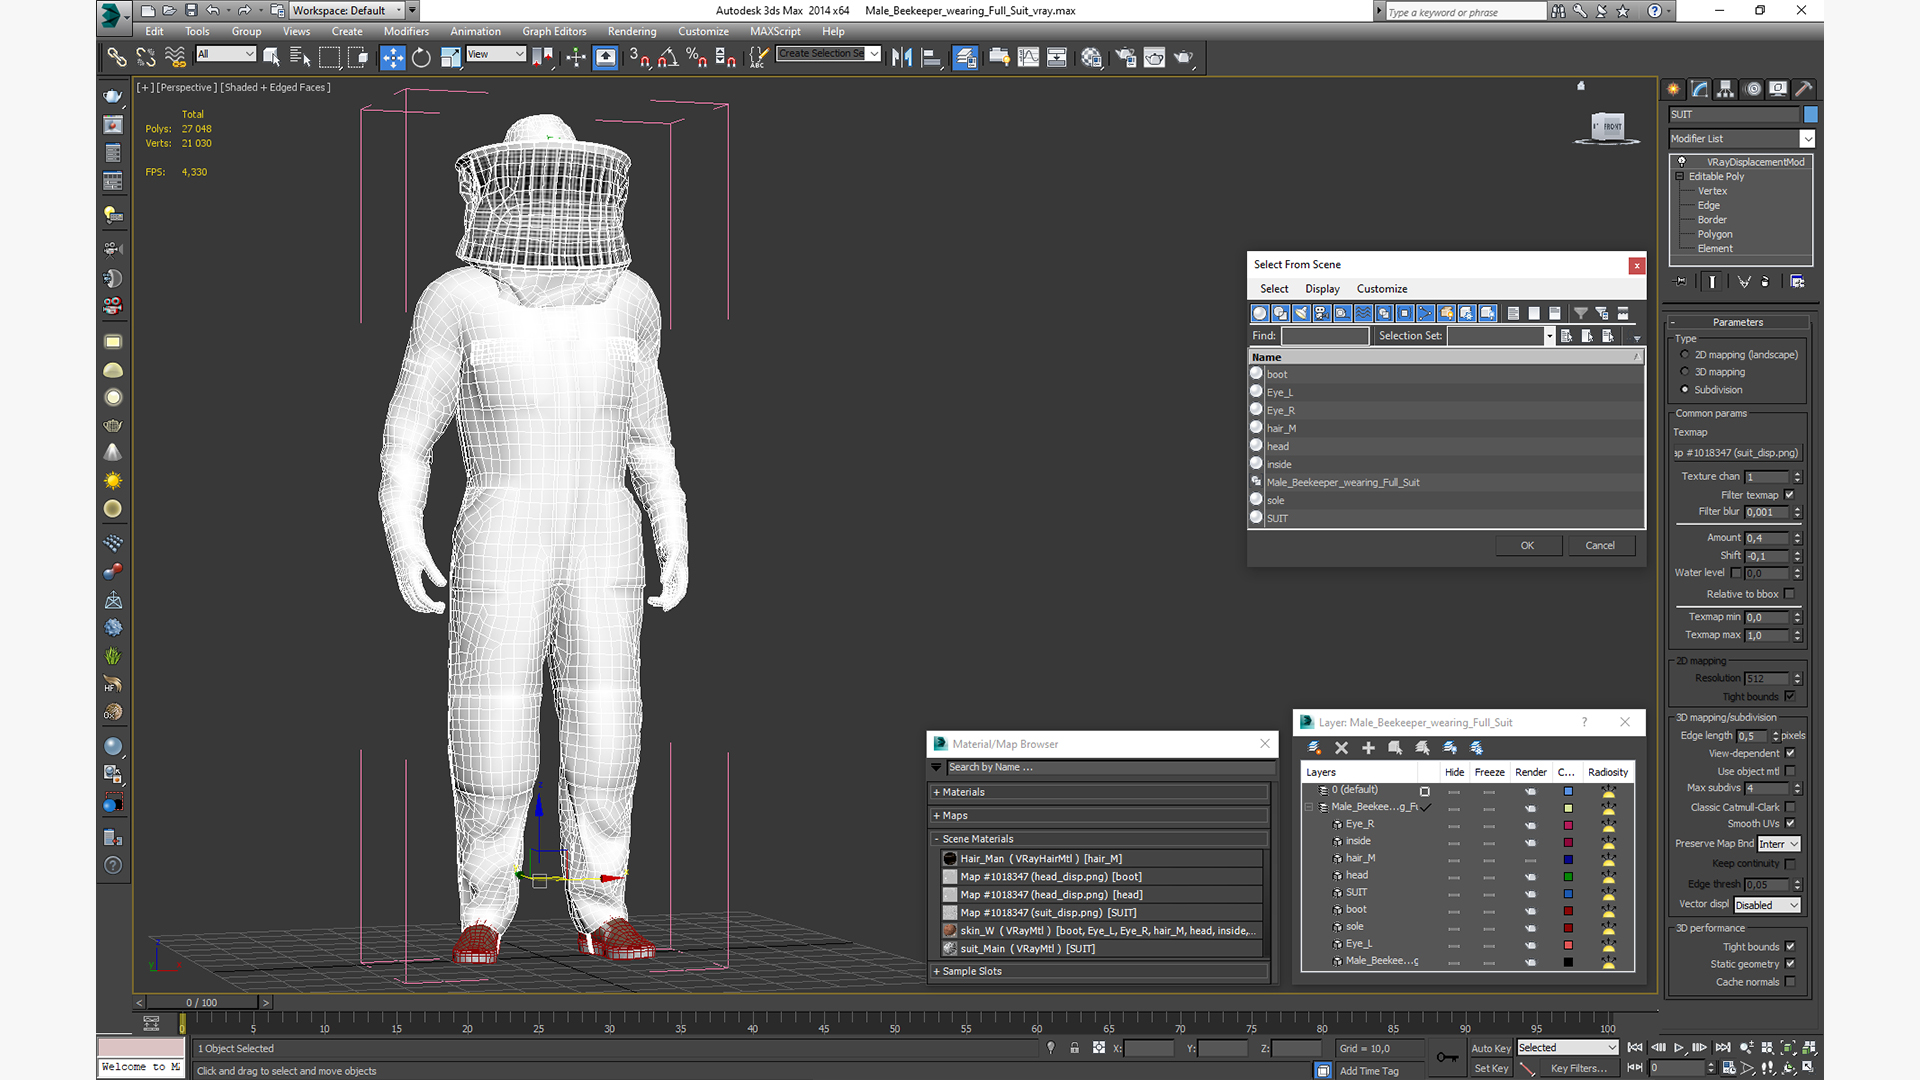The image size is (1920, 1080).
Task: Click Add Selected Objects plus icon in Layer dialog
Action: (x=1368, y=748)
